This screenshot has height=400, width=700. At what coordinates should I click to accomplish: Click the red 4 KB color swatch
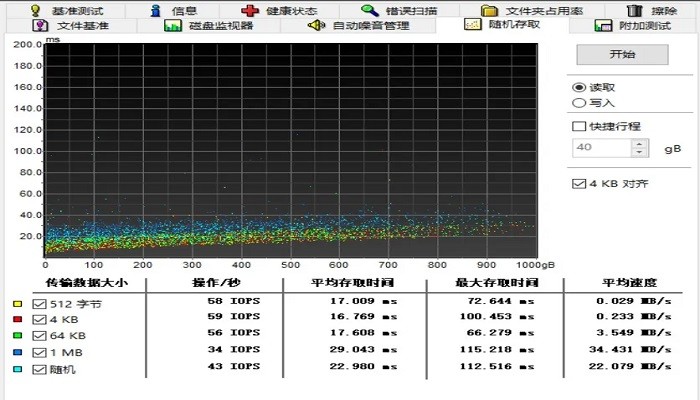coord(17,321)
